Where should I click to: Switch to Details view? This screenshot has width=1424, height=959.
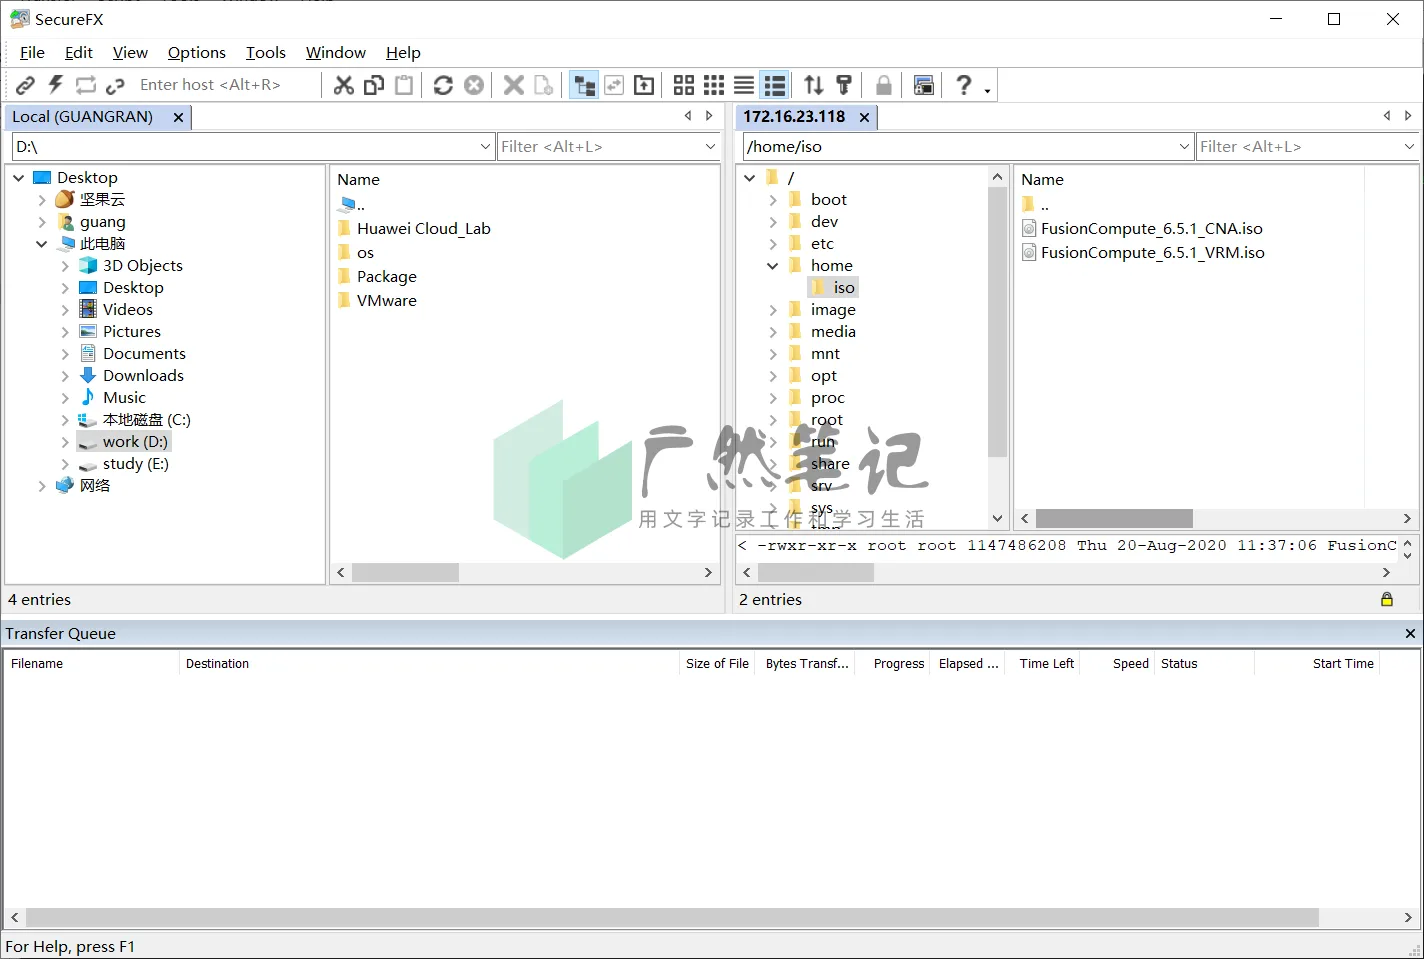(x=774, y=85)
